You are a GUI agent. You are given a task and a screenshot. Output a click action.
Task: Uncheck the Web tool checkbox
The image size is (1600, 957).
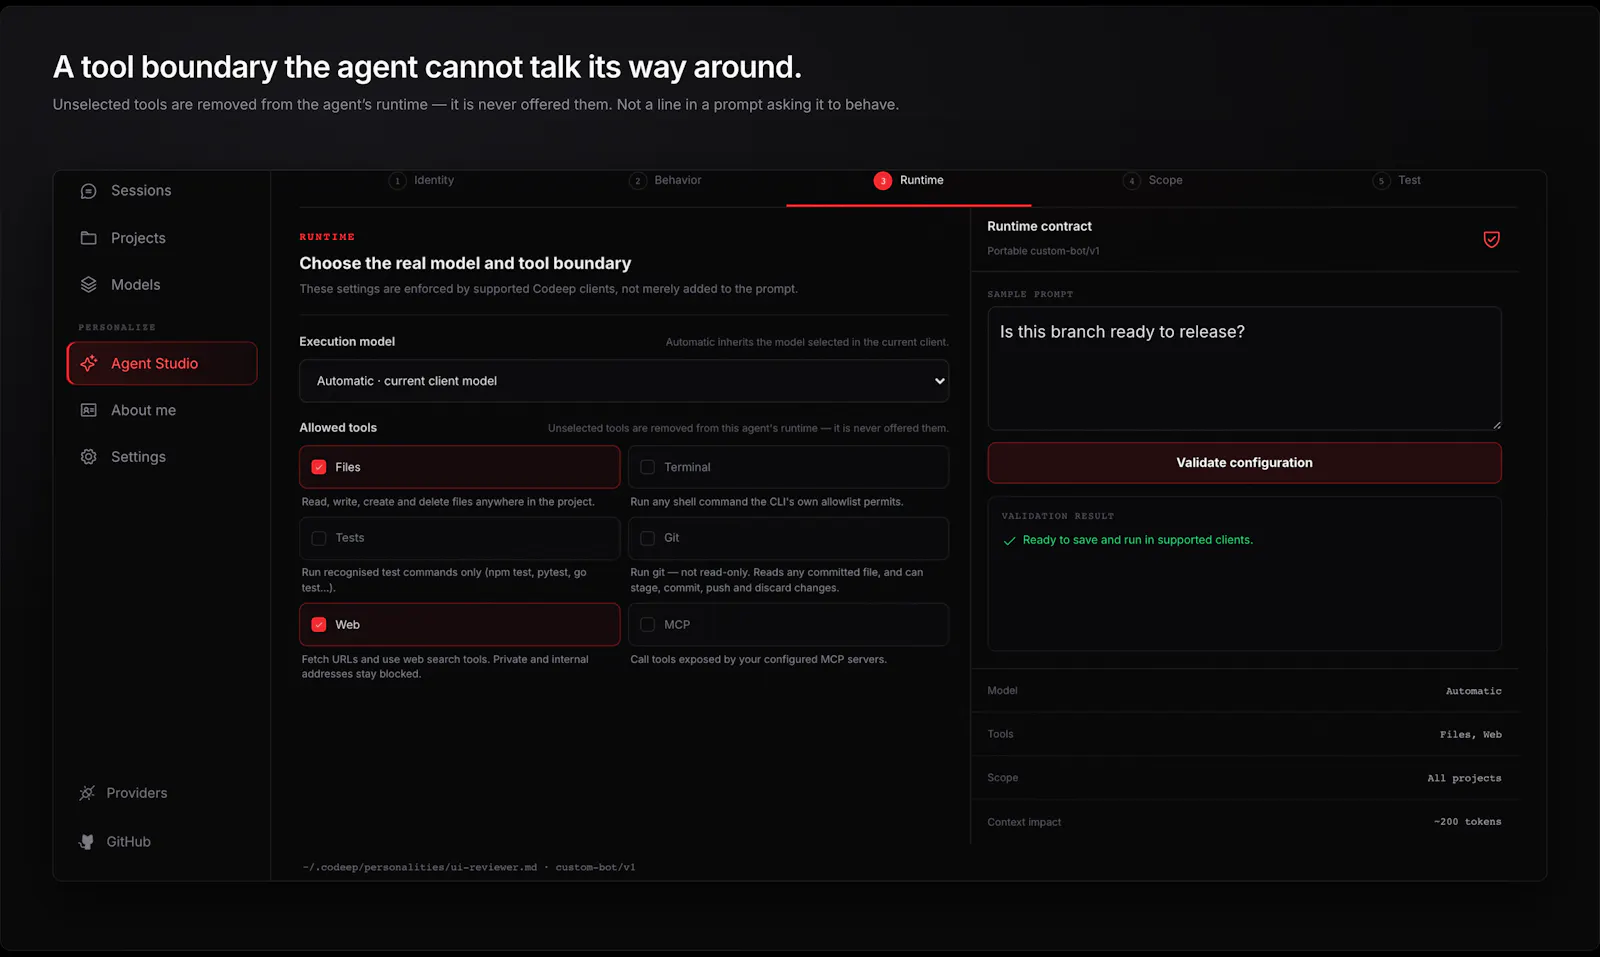(319, 625)
